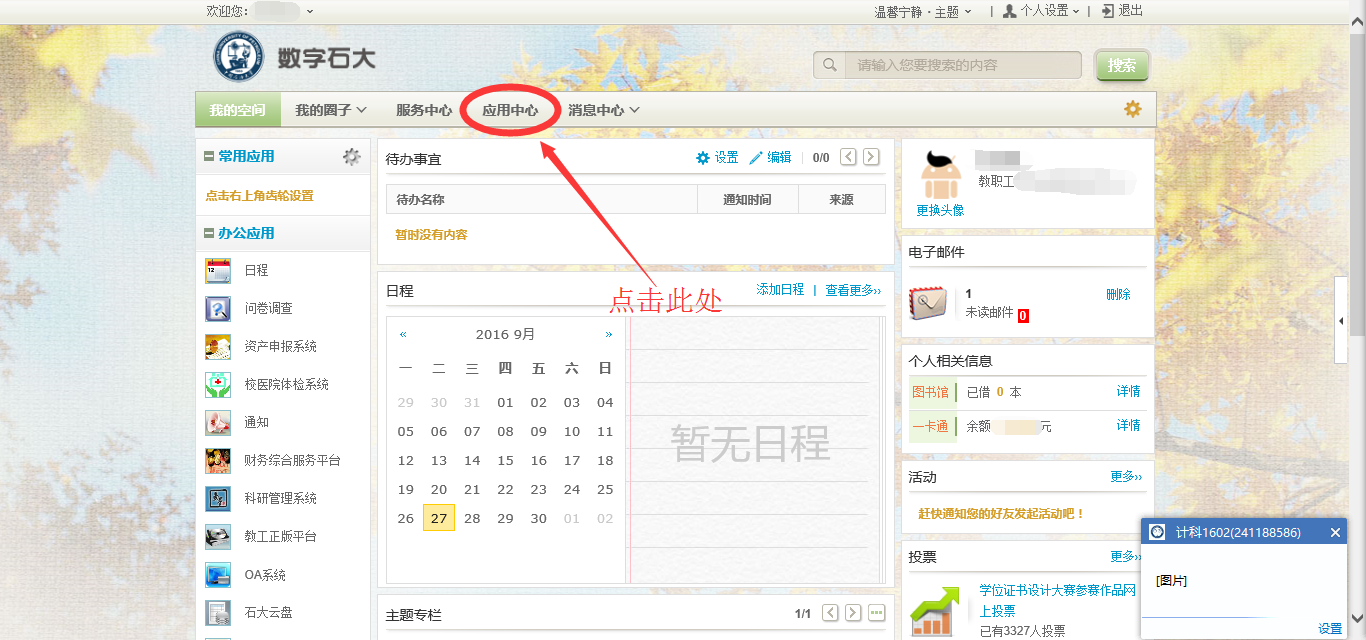Launch 资产申报系统 from sidebar
This screenshot has width=1366, height=640.
point(218,347)
